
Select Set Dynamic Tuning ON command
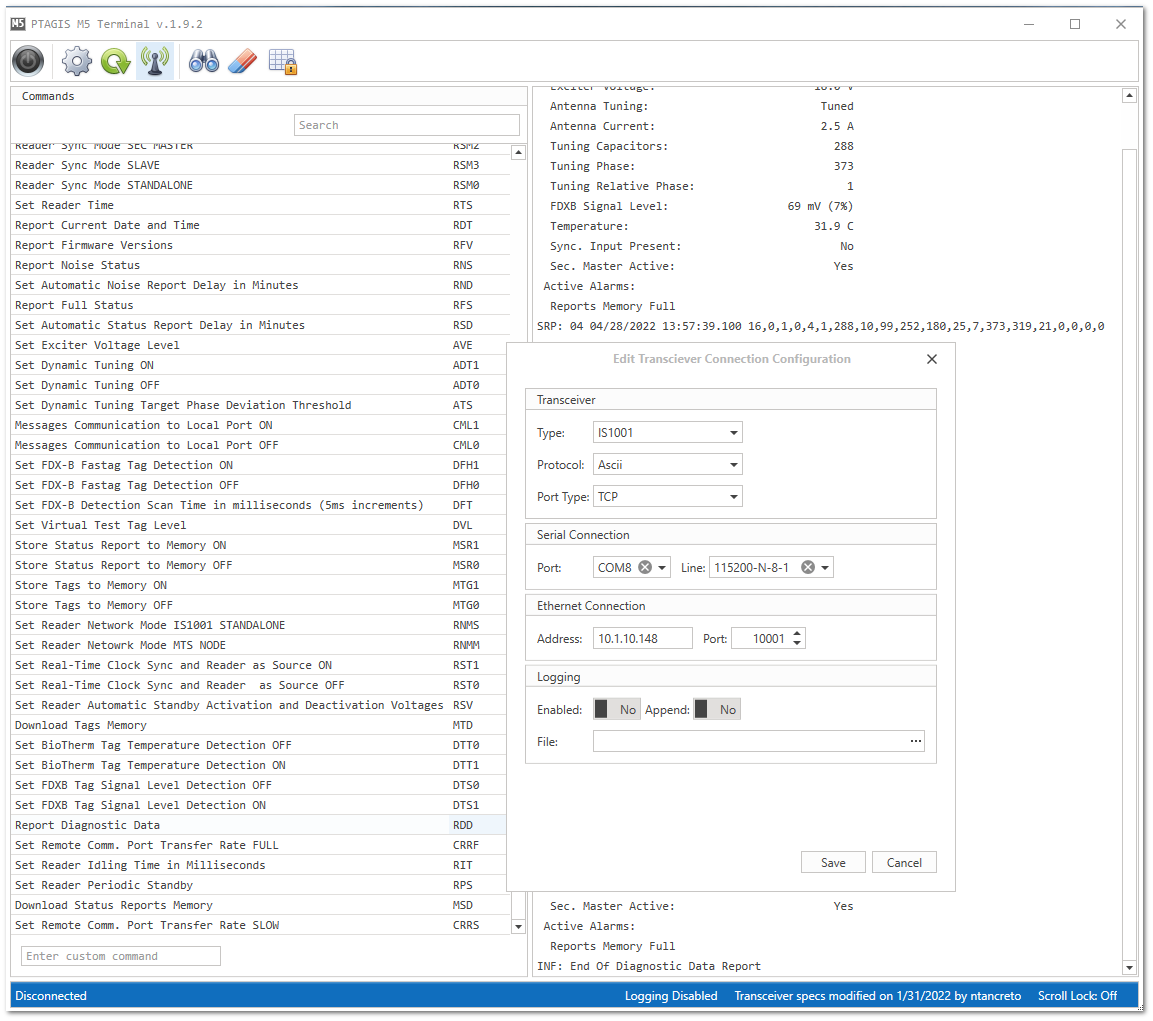259,366
